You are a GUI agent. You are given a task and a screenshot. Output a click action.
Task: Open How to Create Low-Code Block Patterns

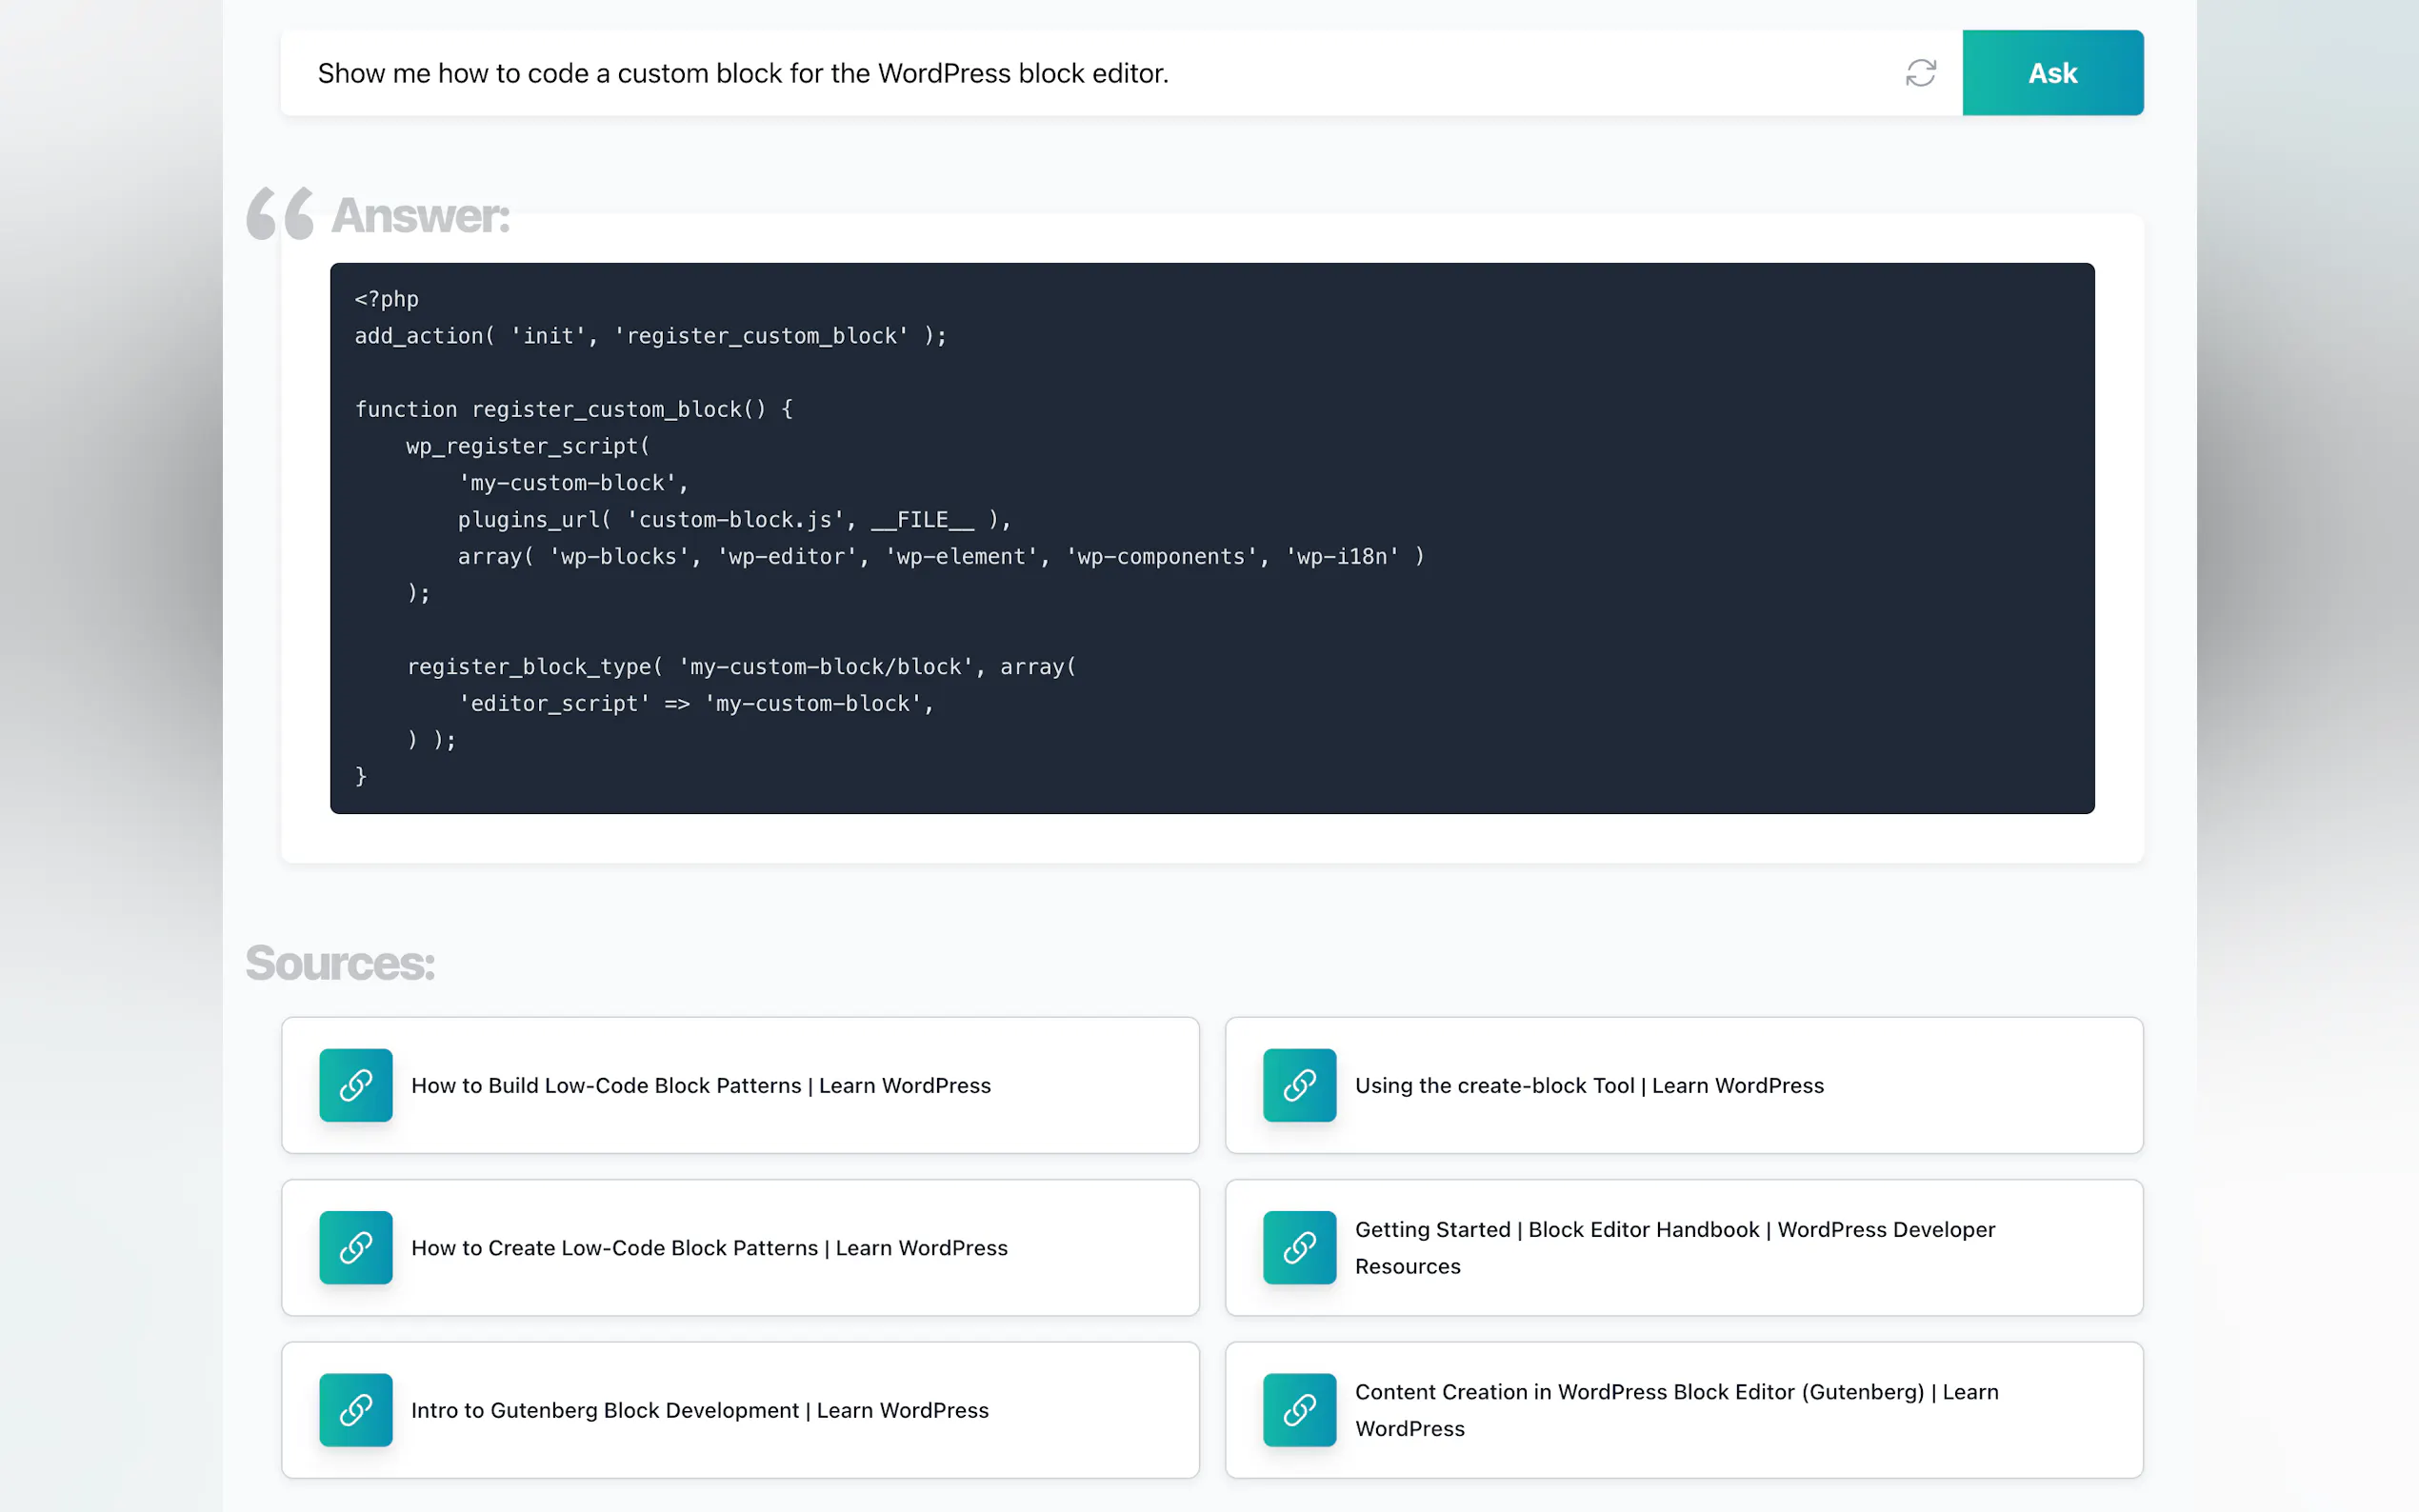point(709,1247)
